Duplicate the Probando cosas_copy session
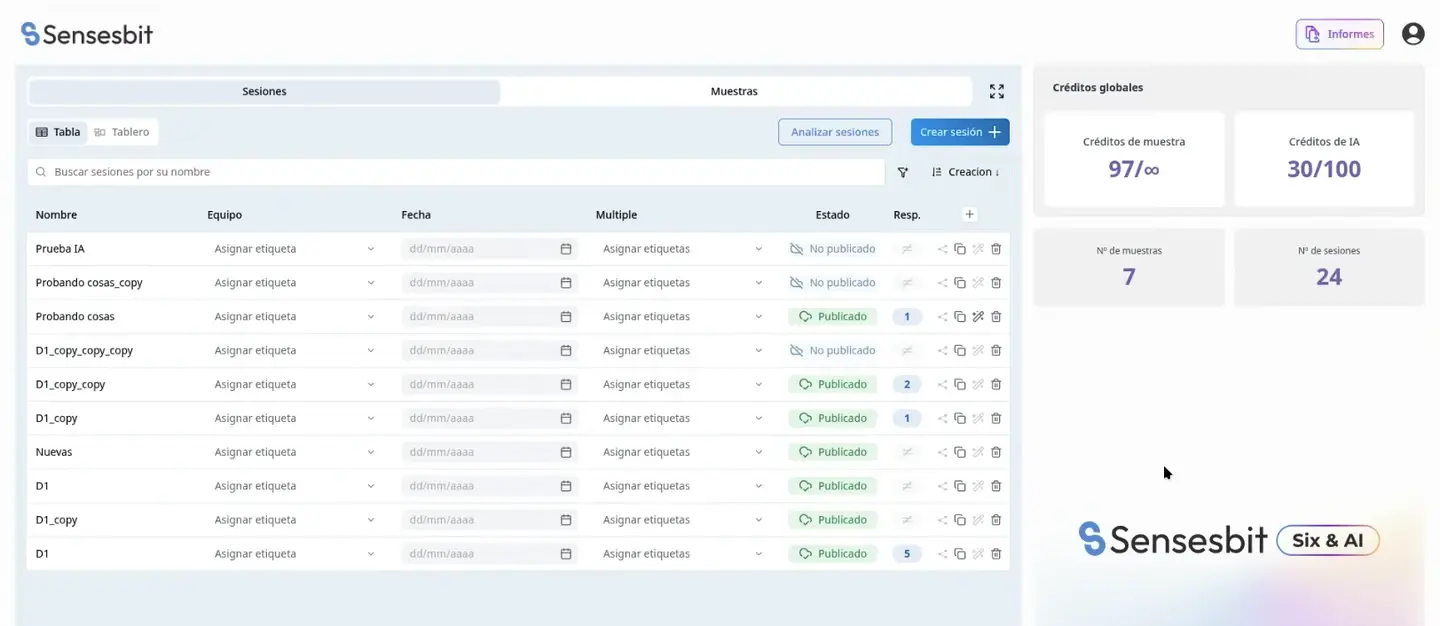The image size is (1440, 626). coord(960,283)
